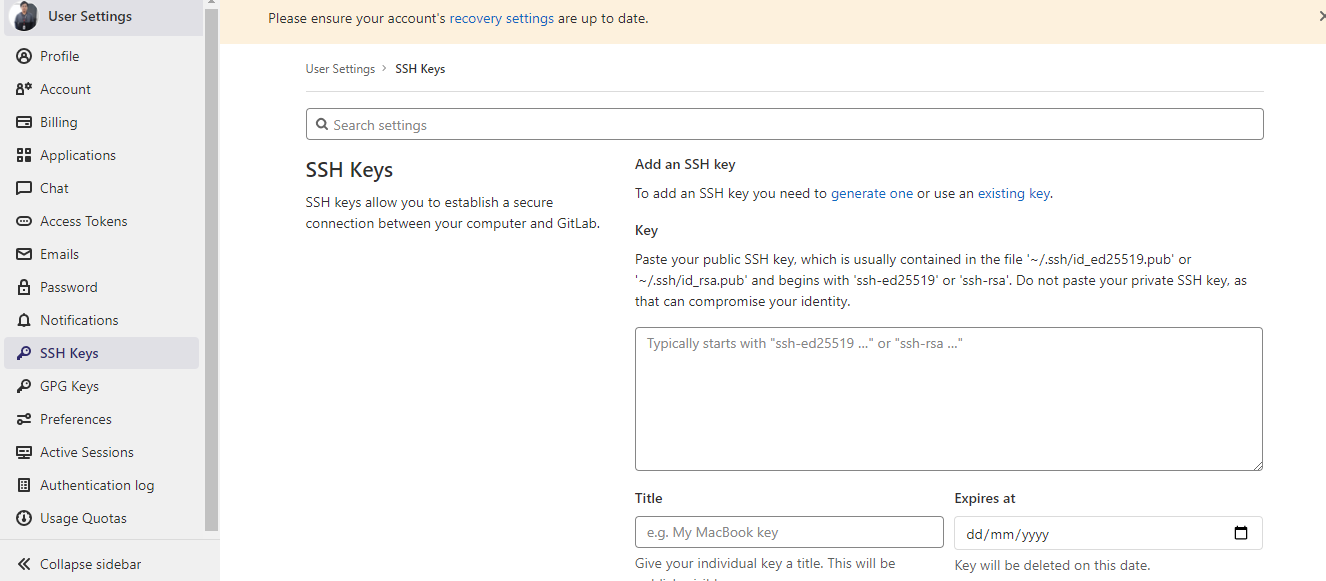Click the existing key link
The height and width of the screenshot is (581, 1326).
click(1013, 193)
